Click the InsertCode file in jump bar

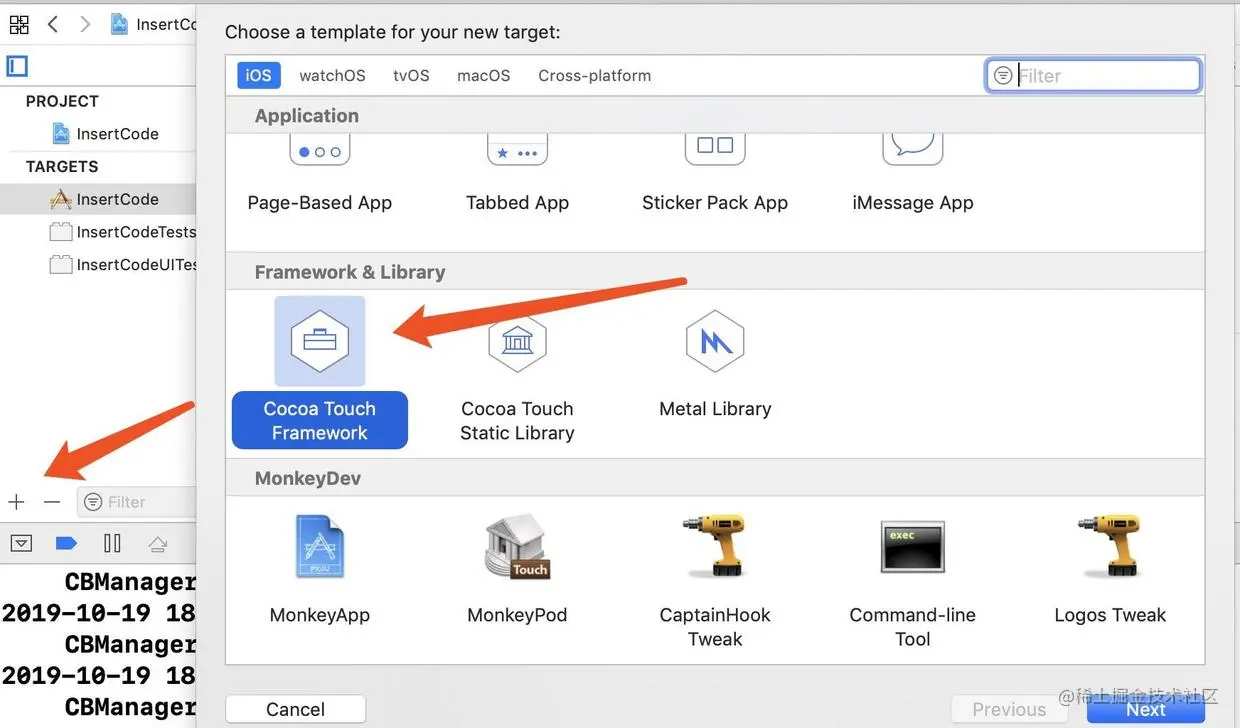pyautogui.click(x=153, y=24)
